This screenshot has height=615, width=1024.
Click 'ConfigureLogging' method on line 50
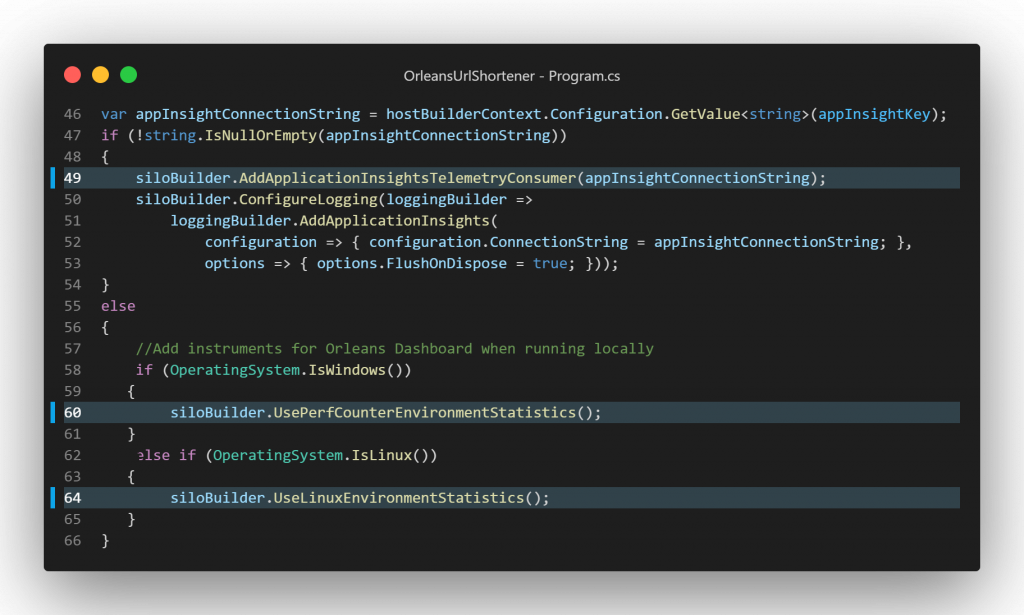tap(308, 200)
